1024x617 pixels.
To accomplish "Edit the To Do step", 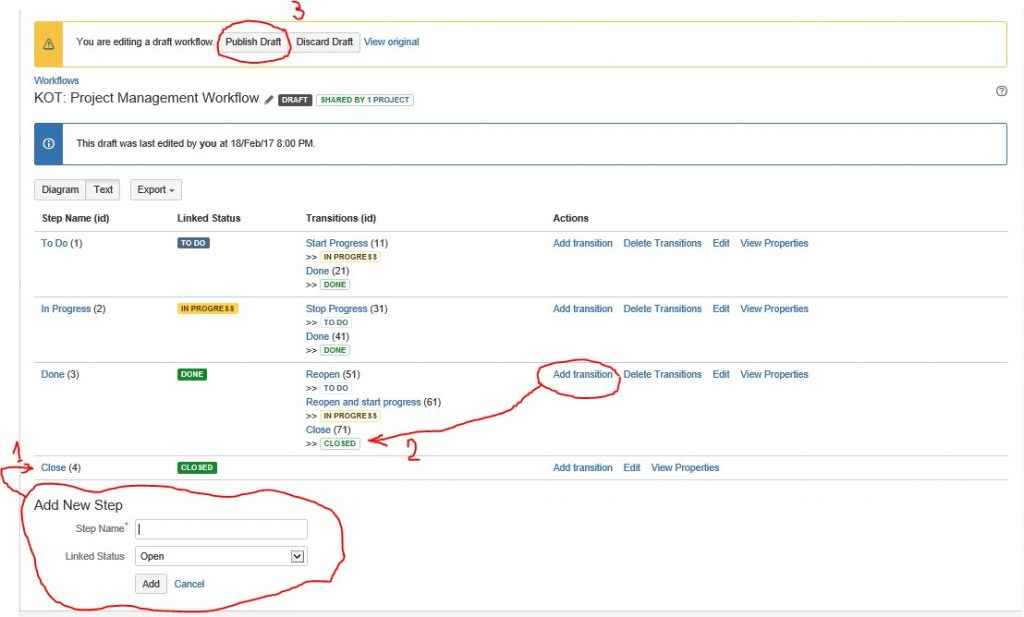I will pyautogui.click(x=721, y=244).
